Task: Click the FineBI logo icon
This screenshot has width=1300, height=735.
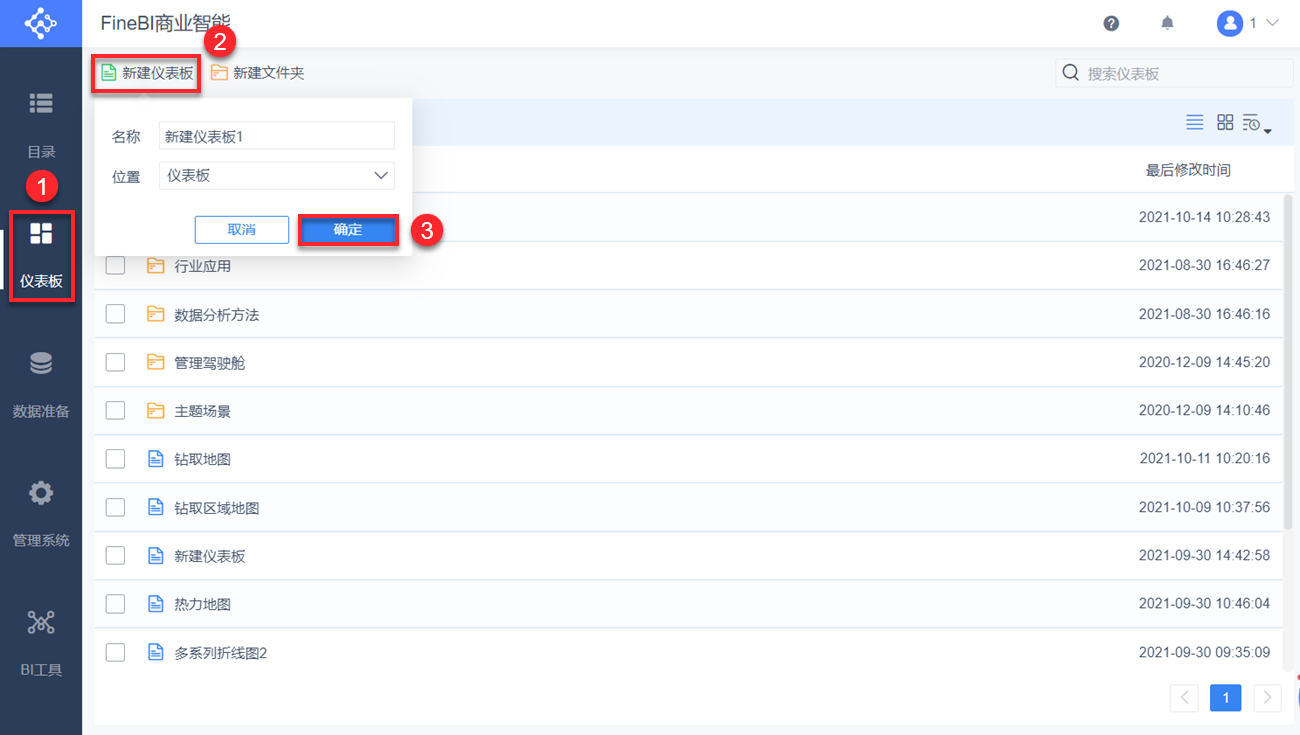Action: click(x=41, y=23)
